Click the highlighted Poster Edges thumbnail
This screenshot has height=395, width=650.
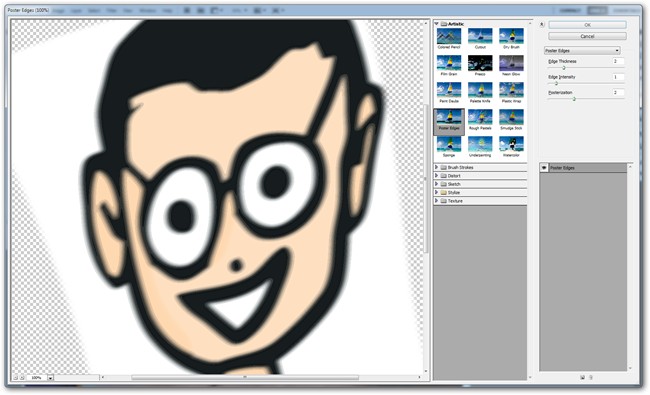[x=449, y=121]
